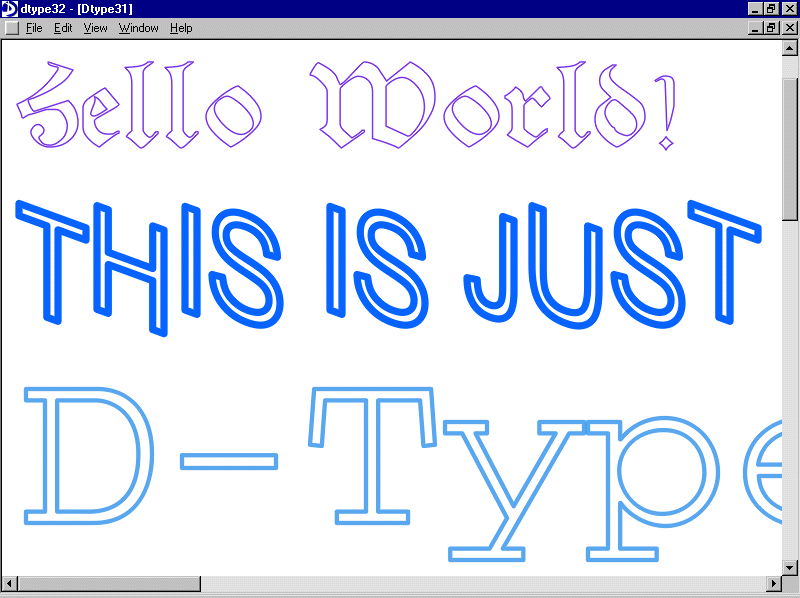Screen dimensions: 800x598
Task: Minimize the Dtype31 document window
Action: tap(756, 28)
